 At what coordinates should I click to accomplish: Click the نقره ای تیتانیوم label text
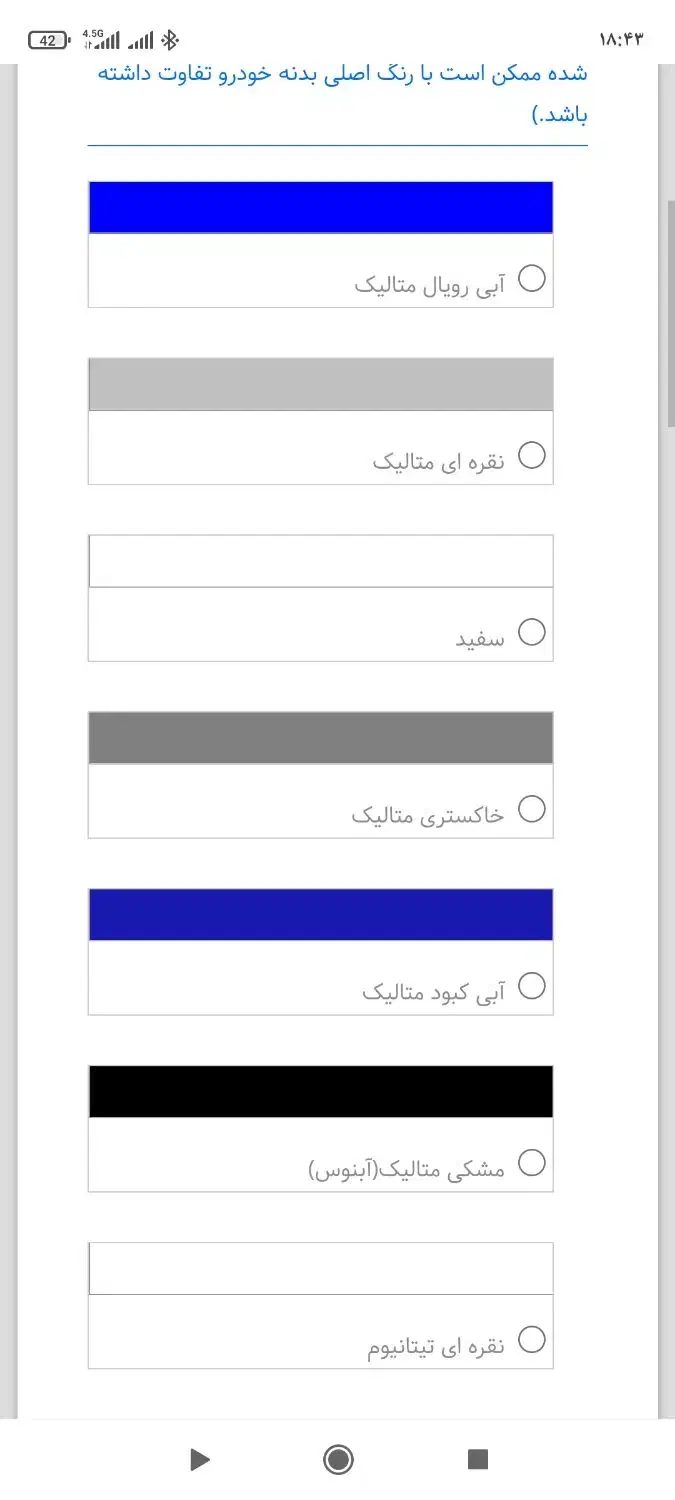tap(436, 1347)
